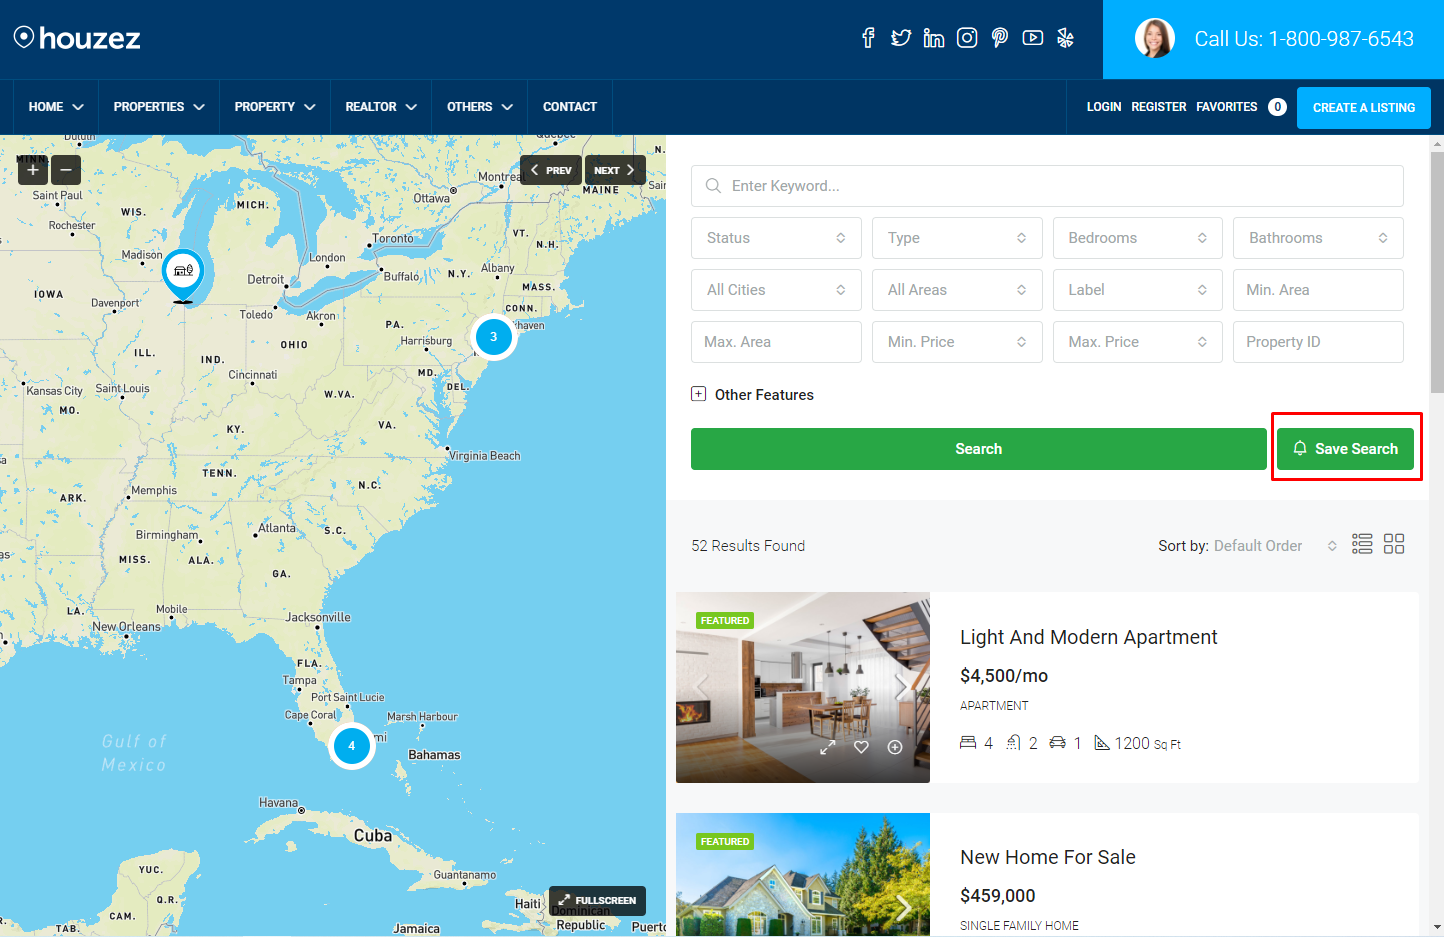1444x937 pixels.
Task: Click the Register link
Action: click(x=1159, y=107)
